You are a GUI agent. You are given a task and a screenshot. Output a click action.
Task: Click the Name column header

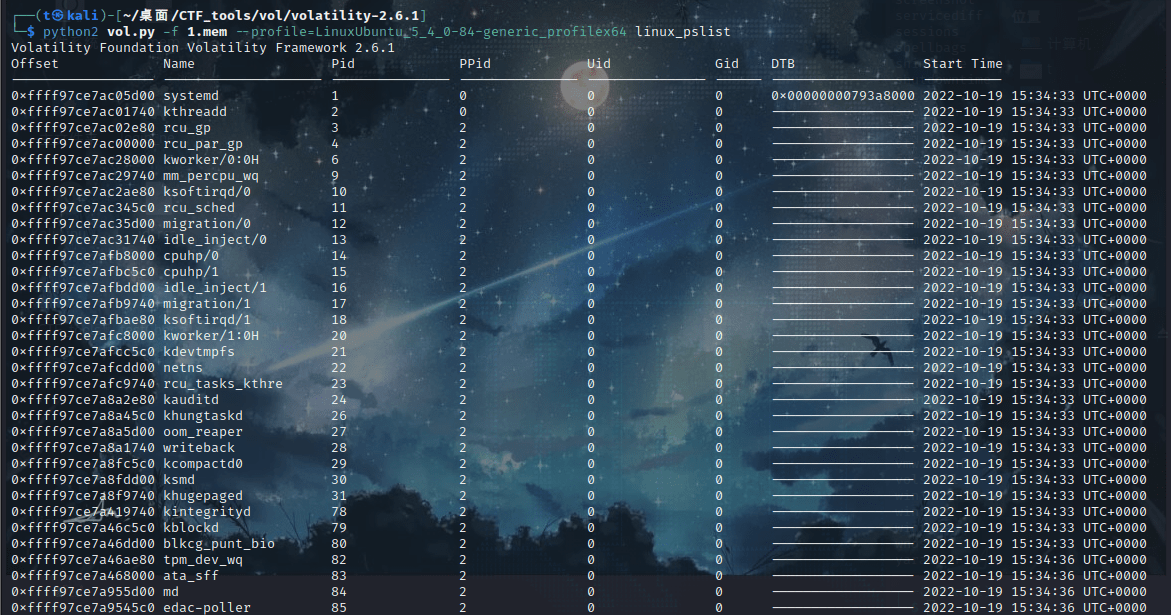point(179,63)
